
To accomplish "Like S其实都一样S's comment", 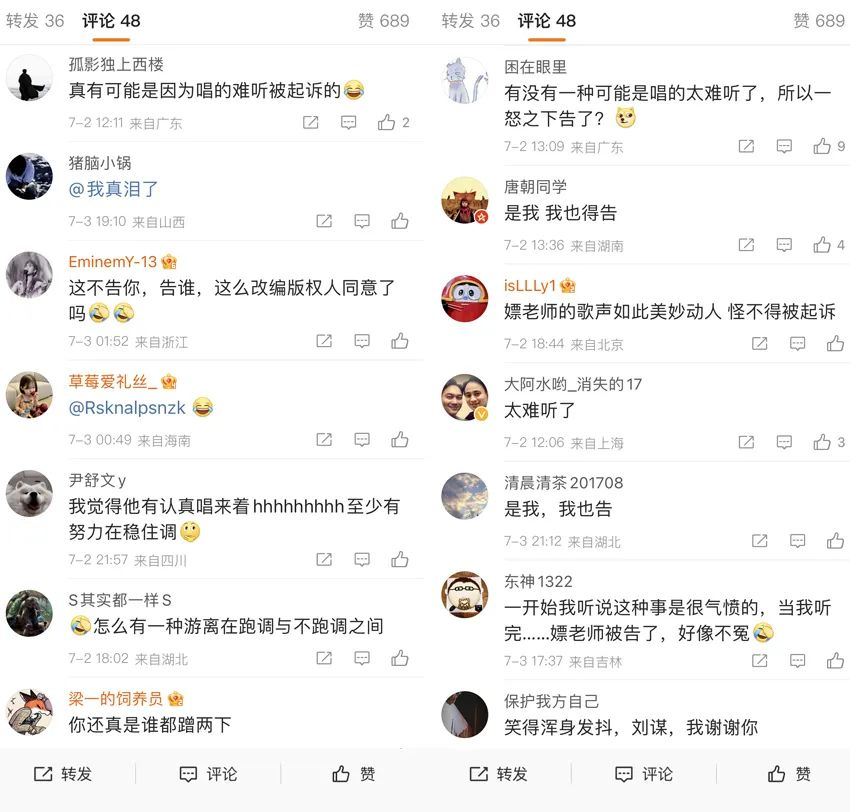I will (x=400, y=658).
